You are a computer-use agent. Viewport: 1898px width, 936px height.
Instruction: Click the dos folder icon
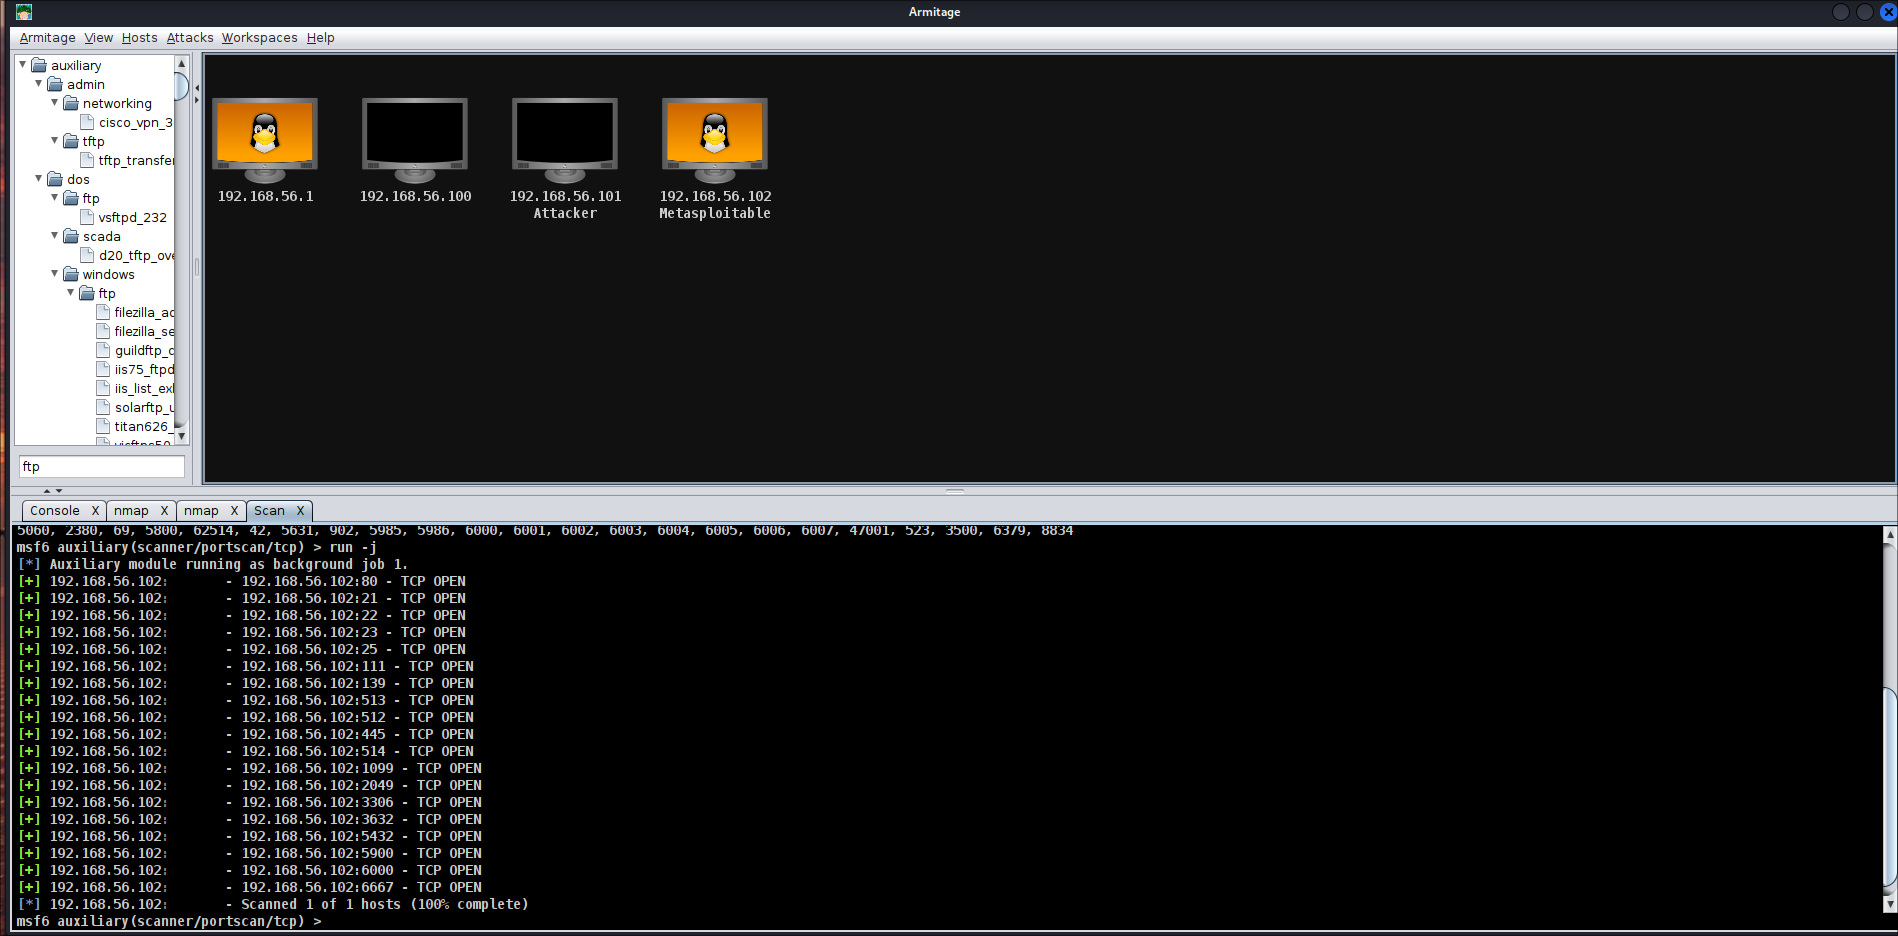(x=55, y=179)
